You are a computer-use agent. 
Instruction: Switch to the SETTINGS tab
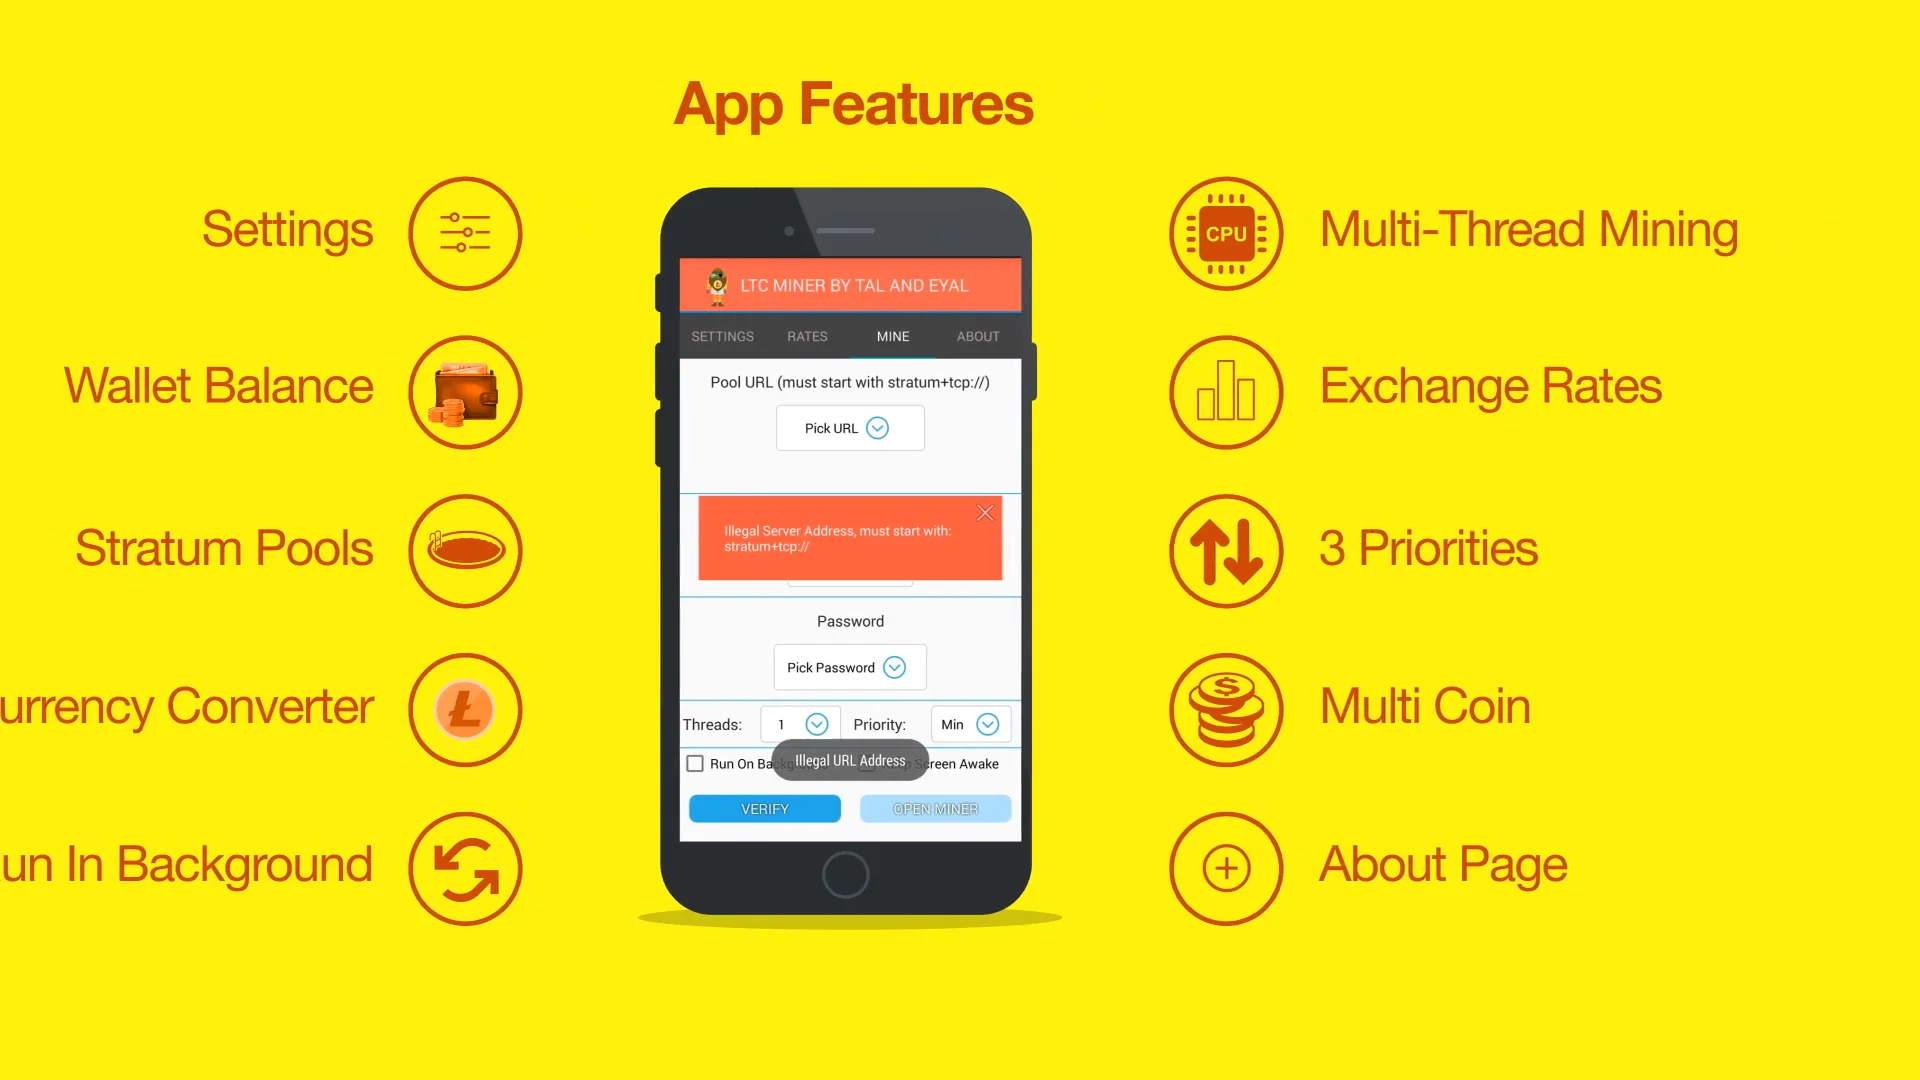pyautogui.click(x=723, y=335)
